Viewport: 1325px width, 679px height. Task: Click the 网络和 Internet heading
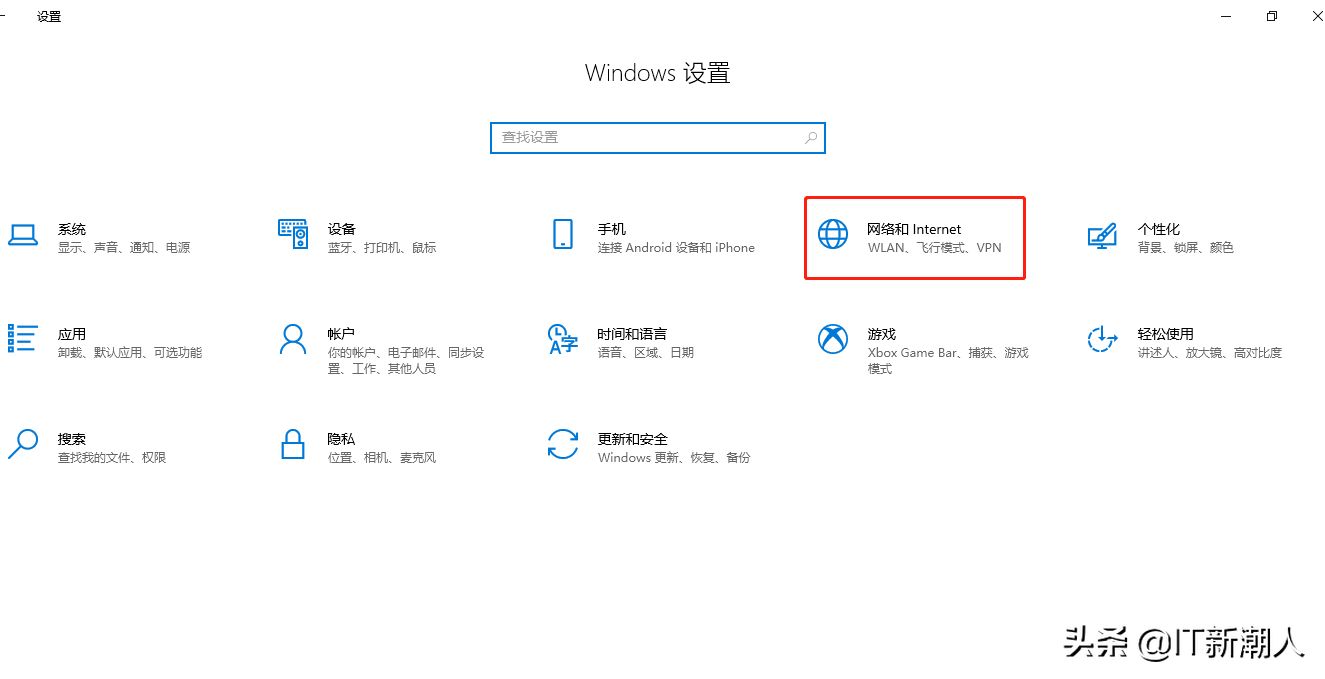[914, 229]
